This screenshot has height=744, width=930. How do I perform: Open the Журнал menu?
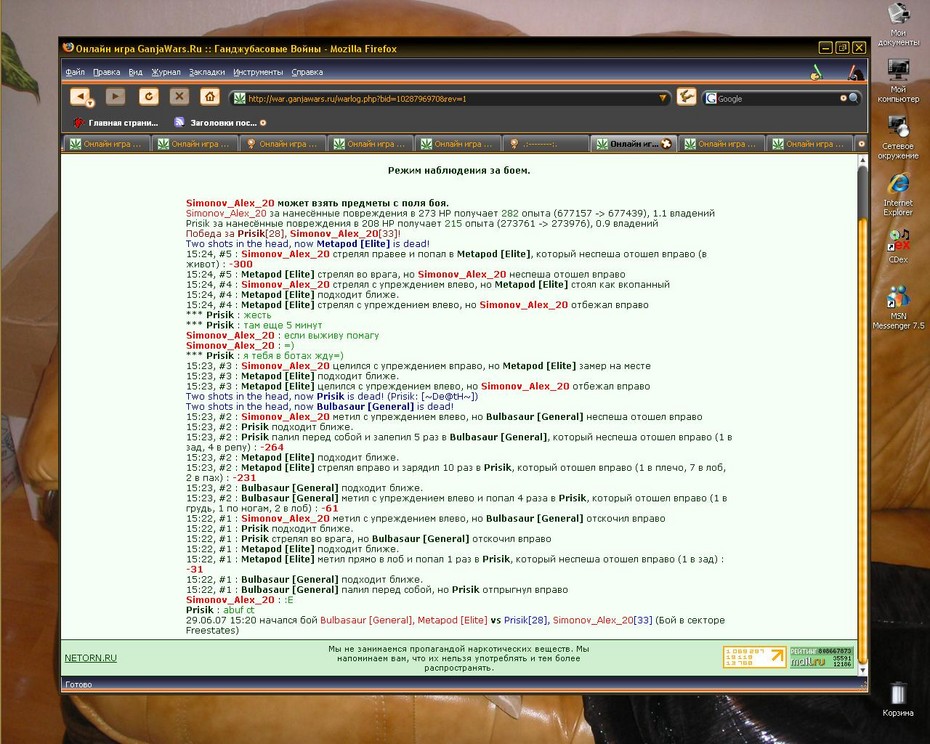(165, 72)
